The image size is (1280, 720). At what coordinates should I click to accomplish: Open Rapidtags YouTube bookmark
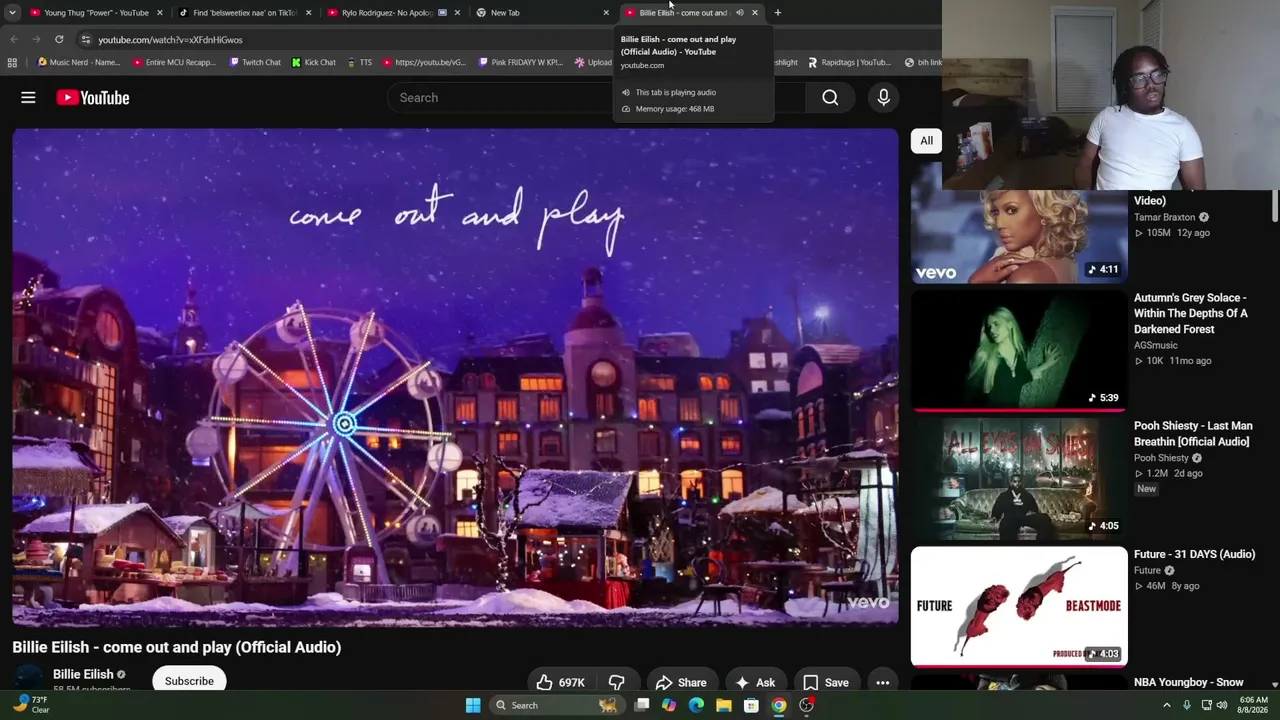(x=849, y=63)
